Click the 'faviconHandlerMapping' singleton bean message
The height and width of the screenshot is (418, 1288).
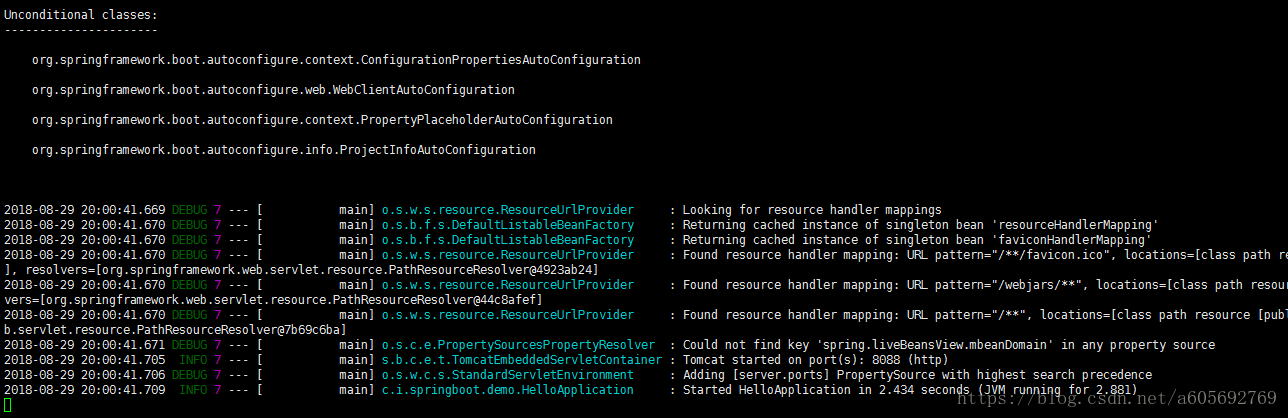tap(917, 240)
